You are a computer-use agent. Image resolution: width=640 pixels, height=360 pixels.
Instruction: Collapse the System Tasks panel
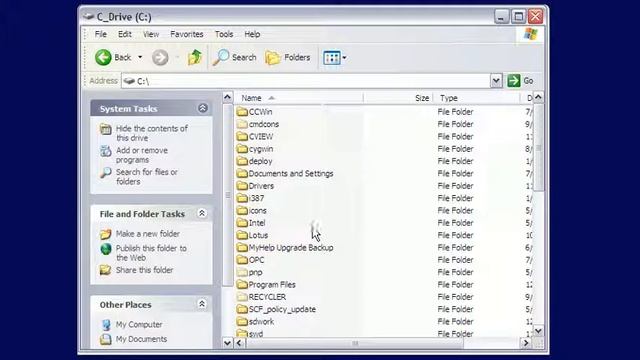pyautogui.click(x=203, y=108)
